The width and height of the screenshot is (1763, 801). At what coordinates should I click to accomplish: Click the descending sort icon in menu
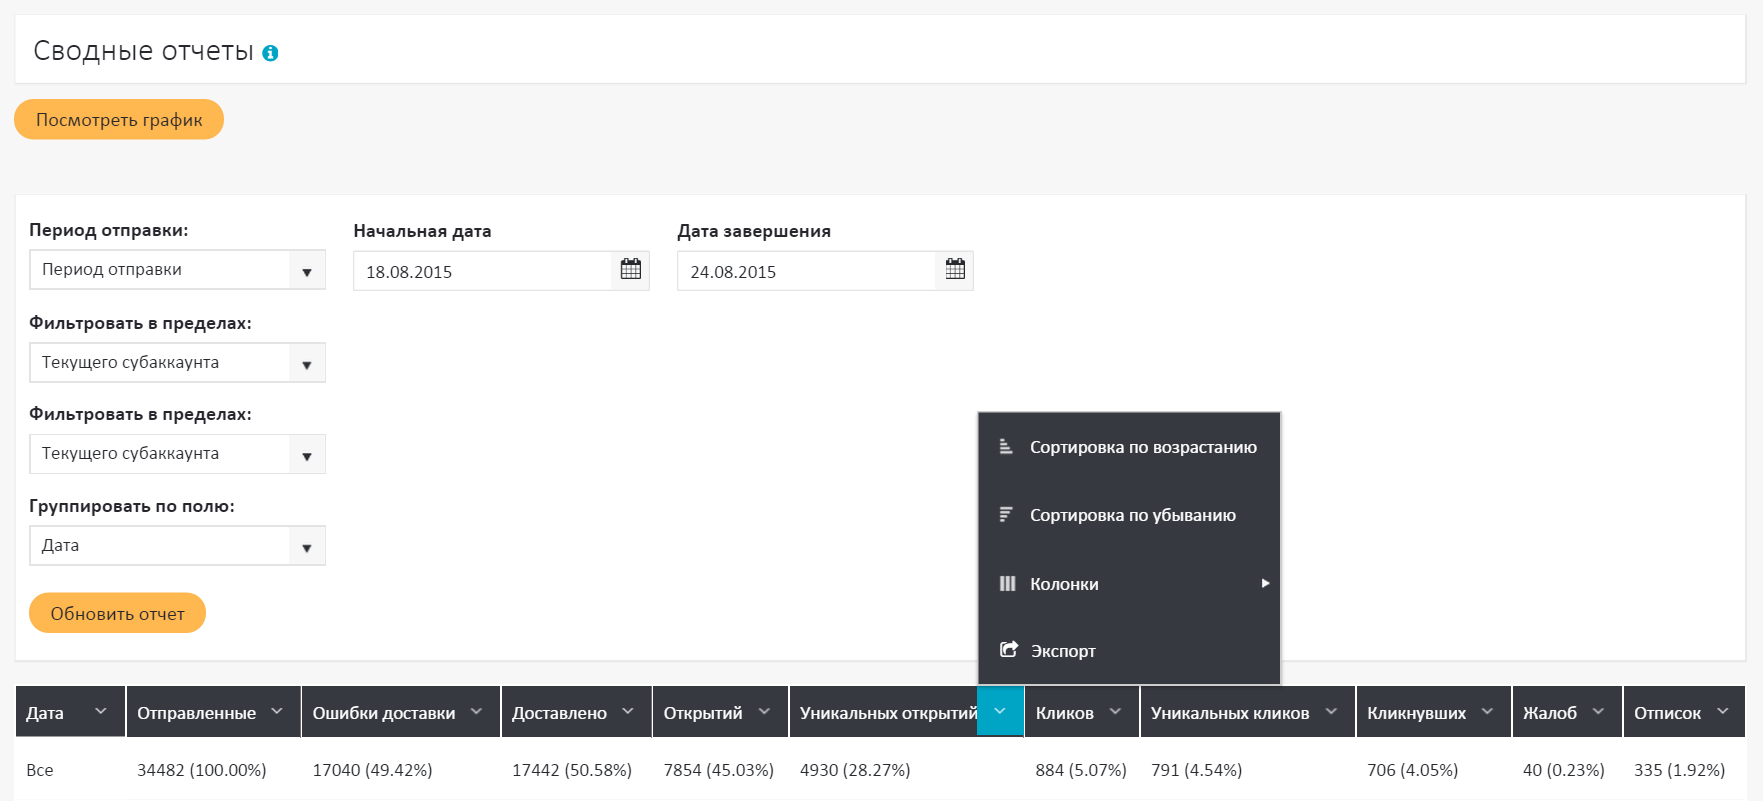[x=1006, y=515]
